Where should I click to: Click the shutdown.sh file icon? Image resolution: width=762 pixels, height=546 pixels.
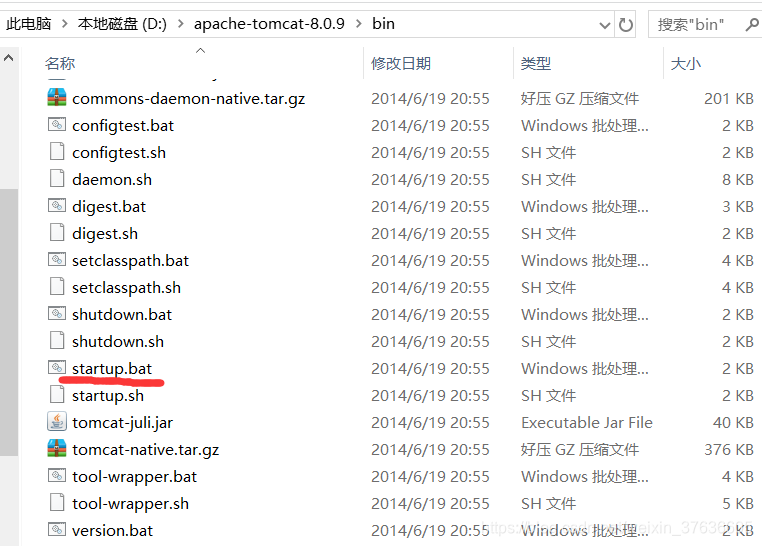(x=57, y=341)
